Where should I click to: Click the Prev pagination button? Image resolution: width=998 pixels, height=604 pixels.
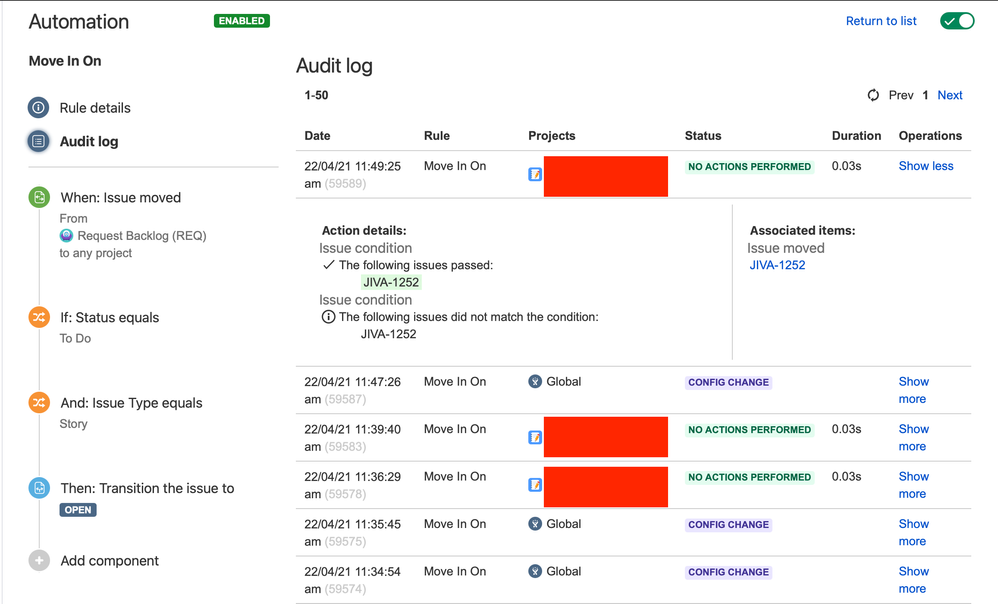tap(900, 95)
